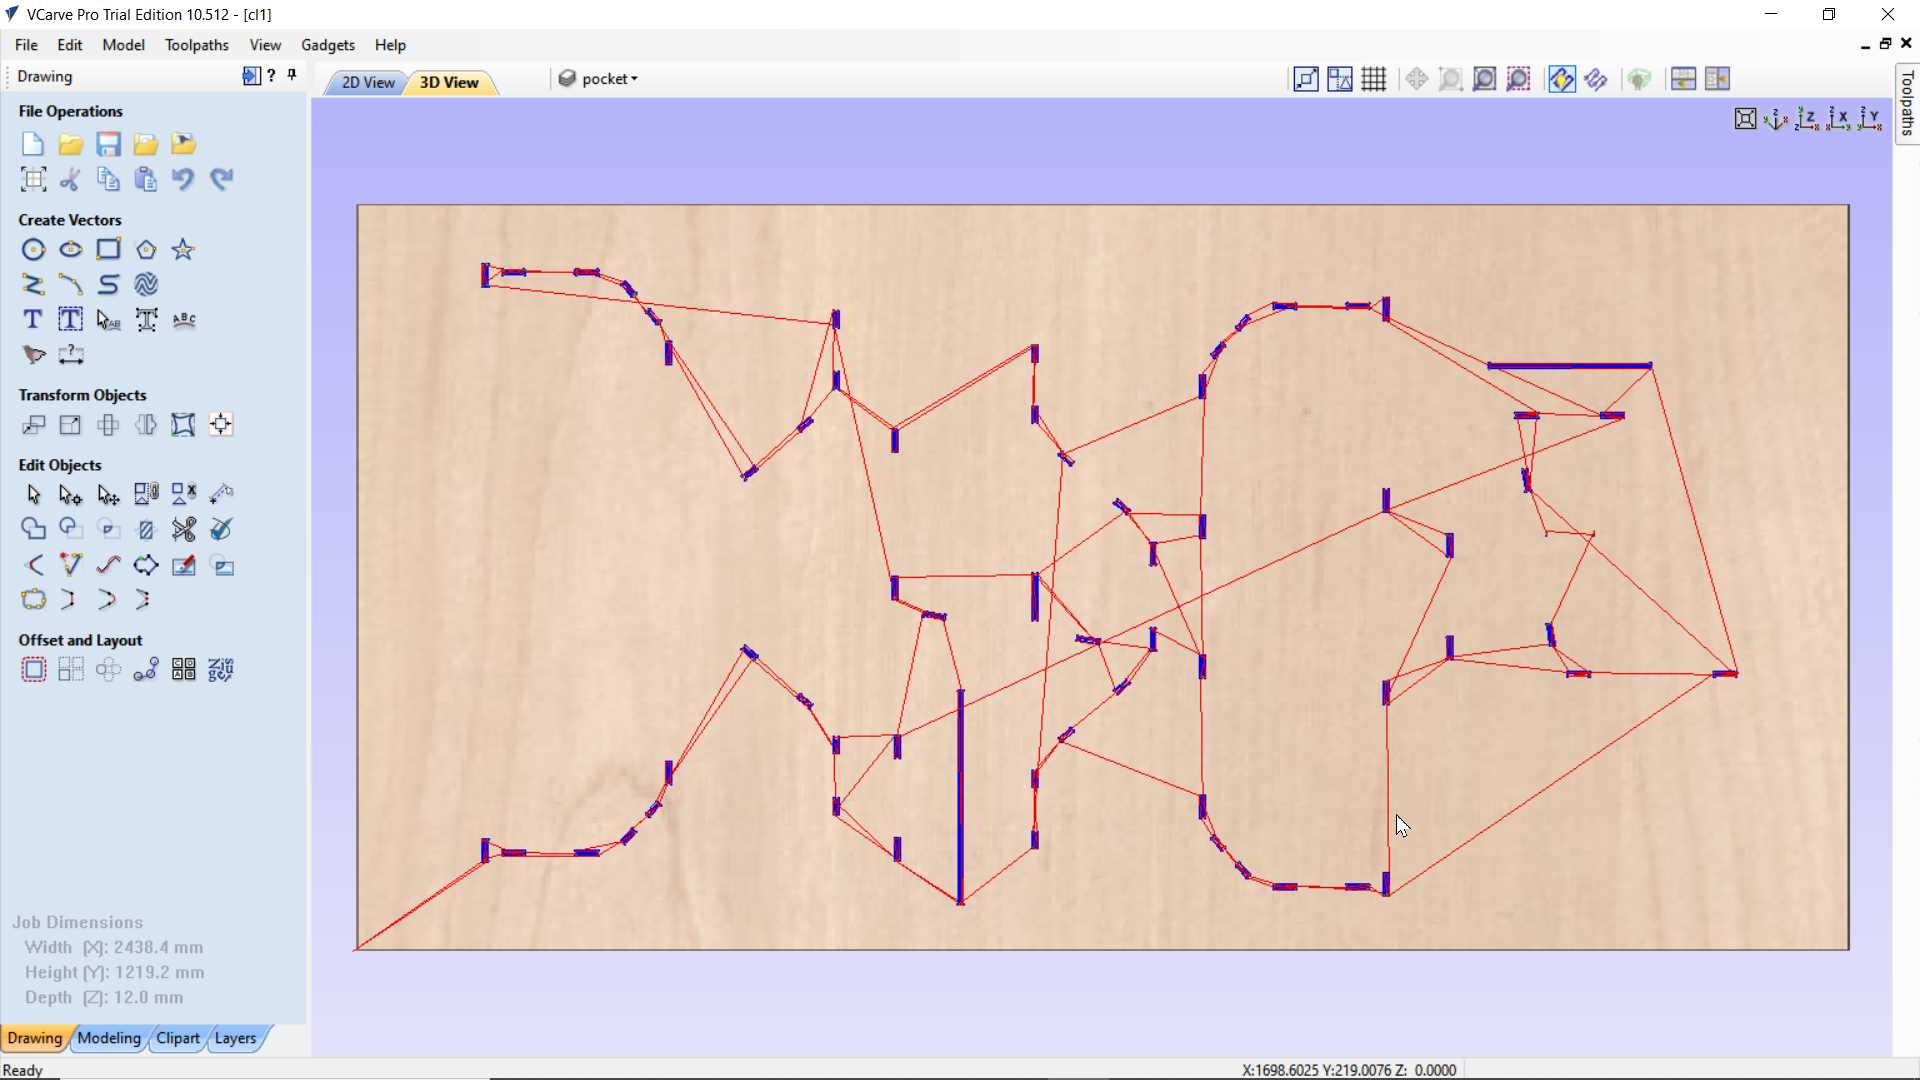Select the Move Objects tool
The width and height of the screenshot is (1920, 1080).
tap(33, 425)
